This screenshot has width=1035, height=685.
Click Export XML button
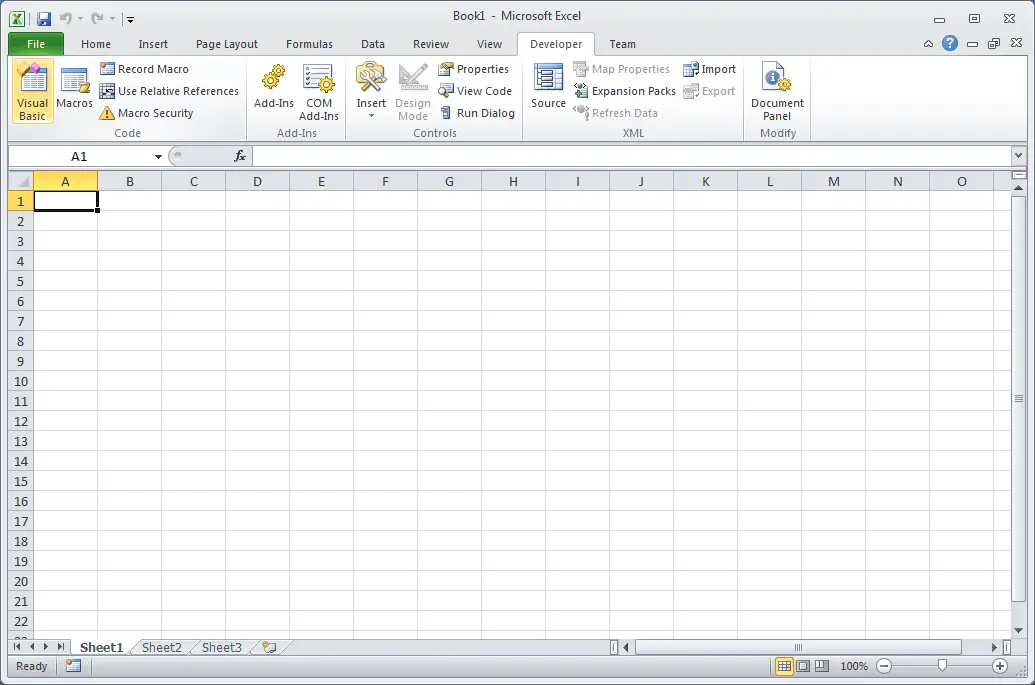coord(709,91)
